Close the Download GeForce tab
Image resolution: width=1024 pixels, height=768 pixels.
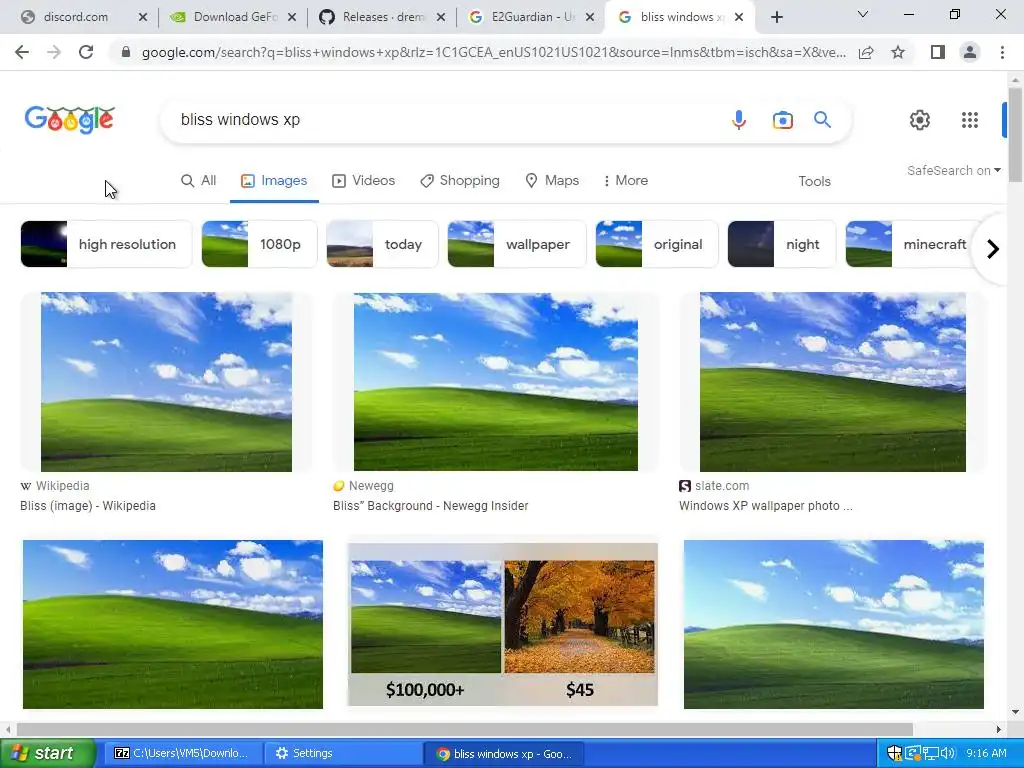292,17
